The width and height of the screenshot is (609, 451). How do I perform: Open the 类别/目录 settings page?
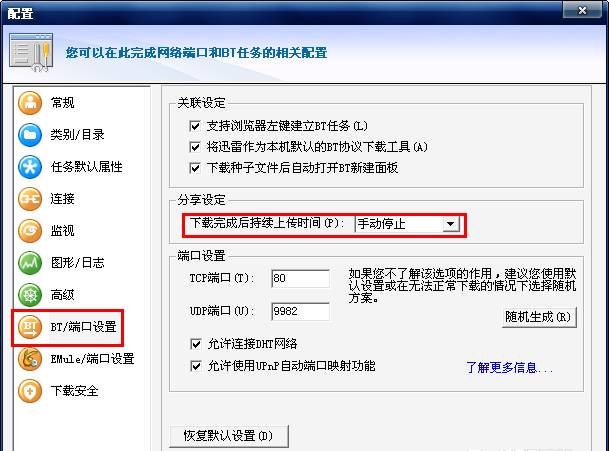pyautogui.click(x=77, y=135)
